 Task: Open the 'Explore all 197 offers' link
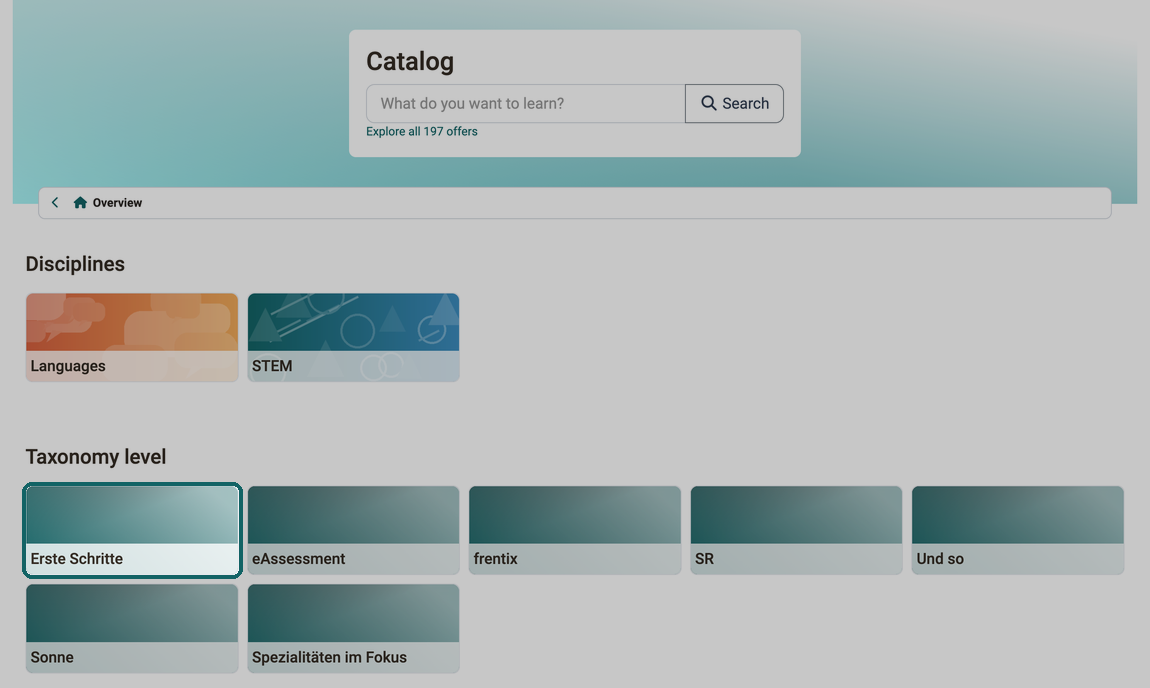422,131
